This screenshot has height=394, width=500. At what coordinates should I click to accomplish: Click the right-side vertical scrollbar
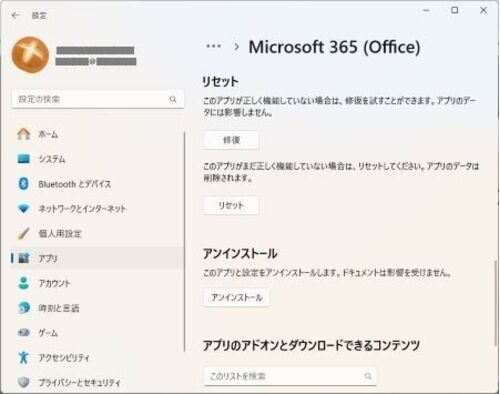[x=495, y=303]
